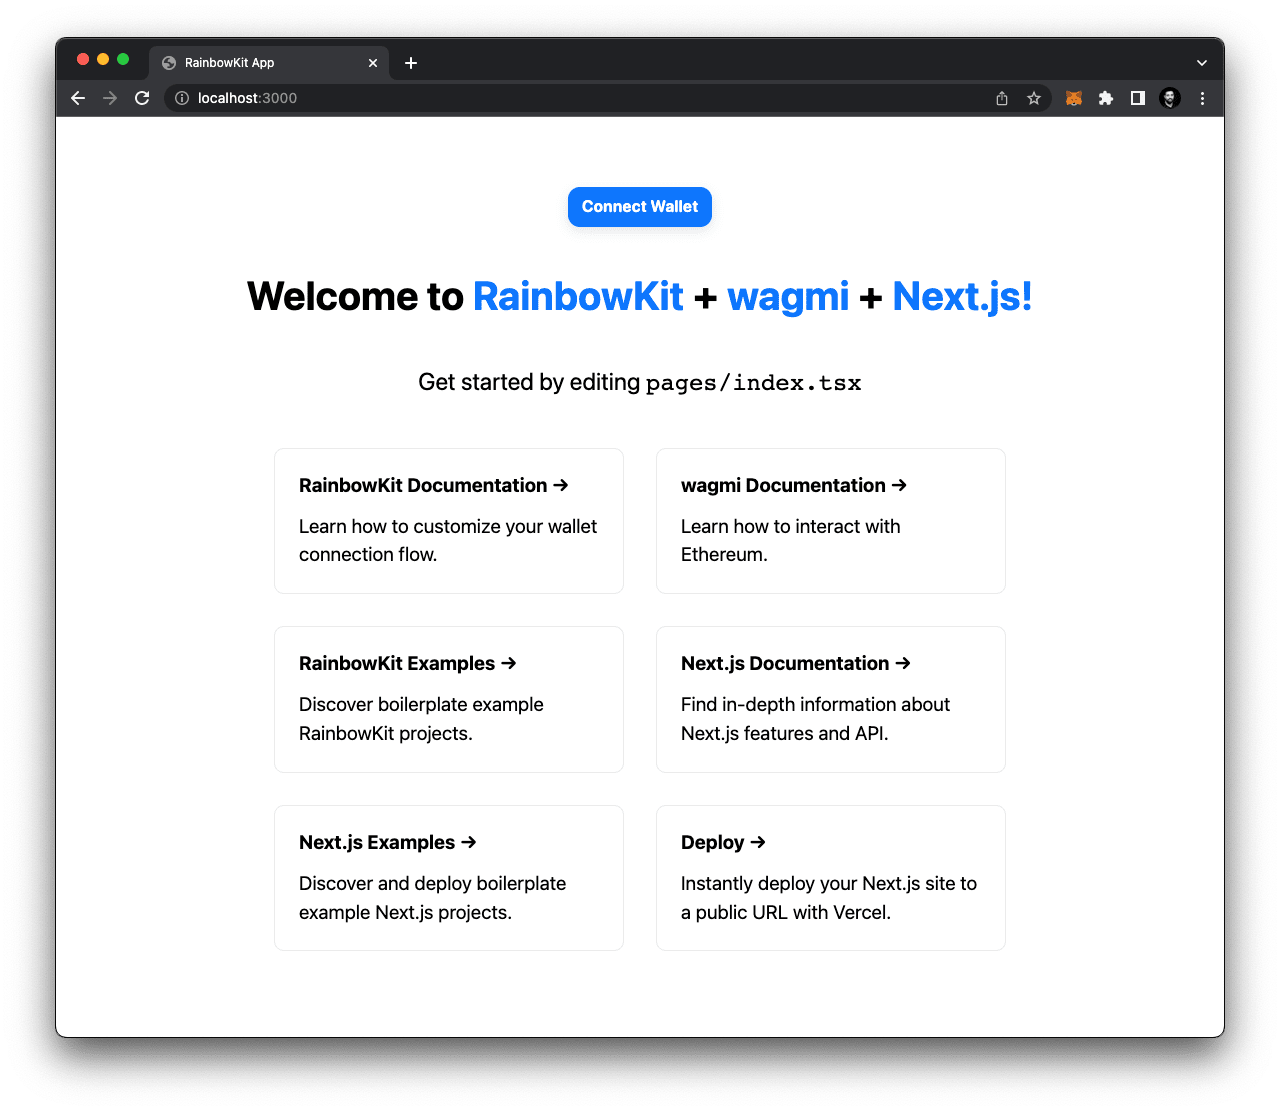Click the red close window button
The width and height of the screenshot is (1280, 1111).
point(83,59)
